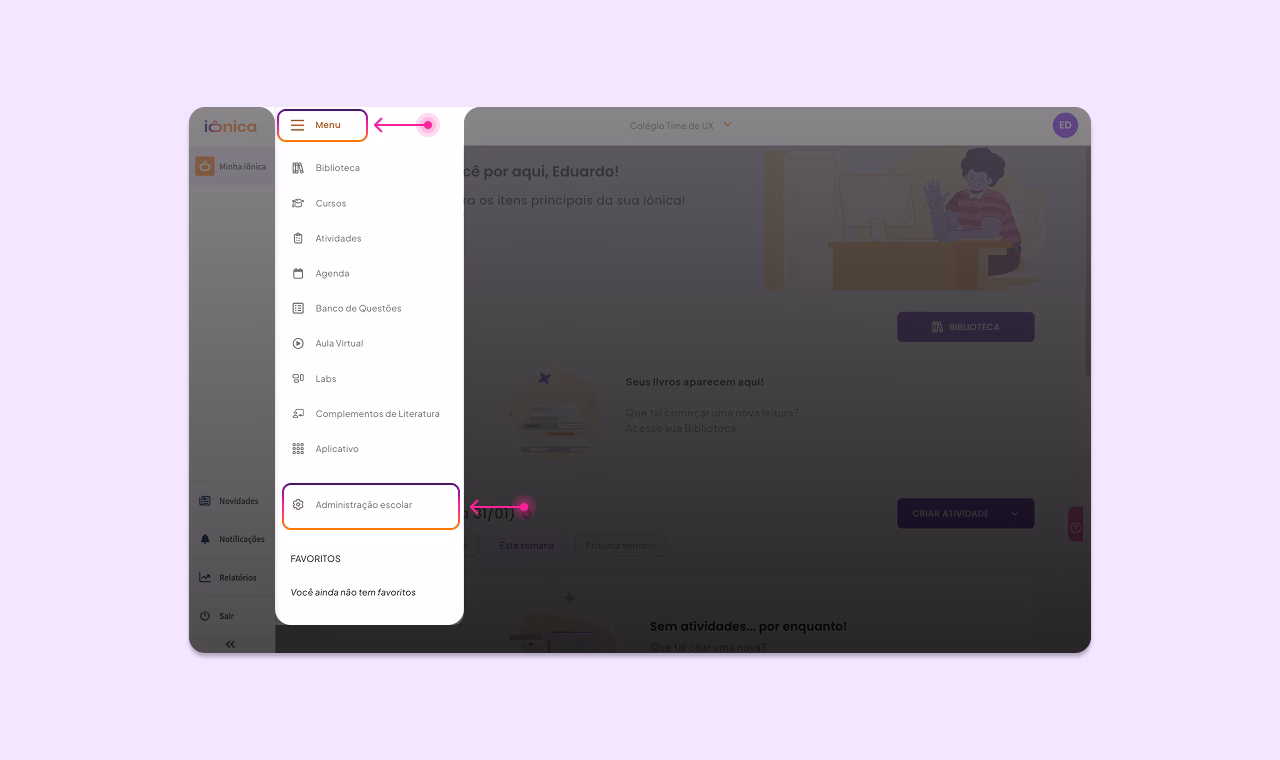This screenshot has width=1280, height=760.
Task: Open the Aplicativo grid icon
Action: pos(298,449)
